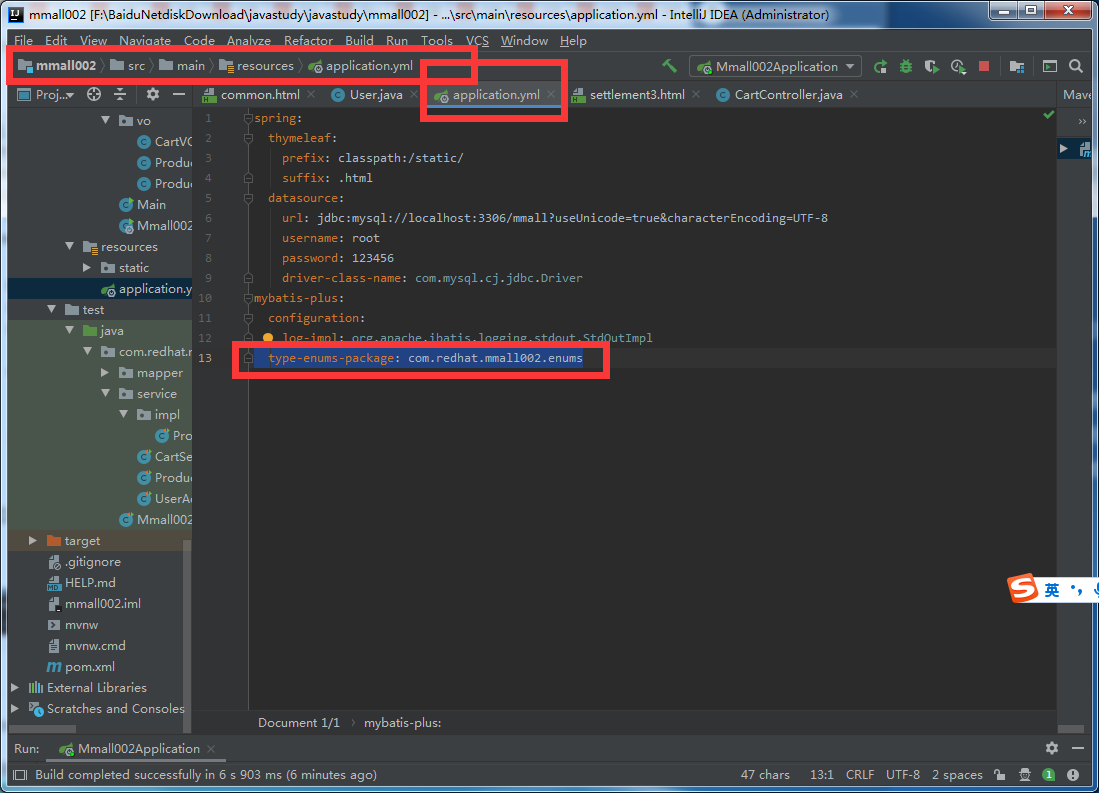
Task: Click the Build project hammer icon
Action: coord(670,66)
